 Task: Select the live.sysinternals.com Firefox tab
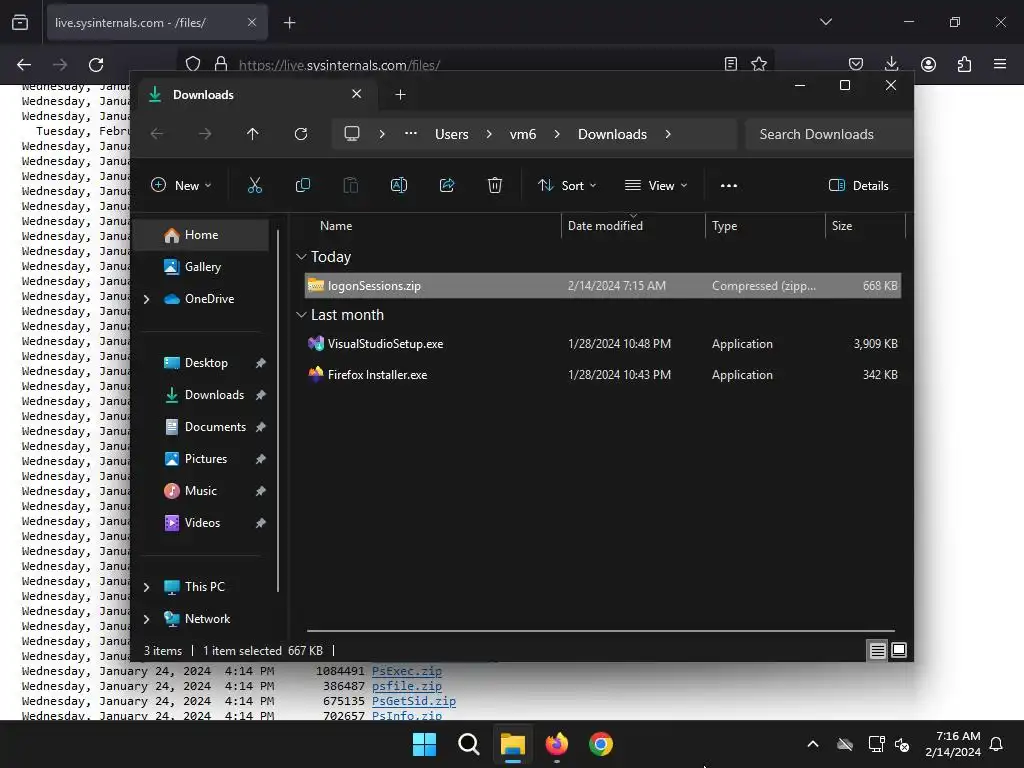click(x=157, y=23)
